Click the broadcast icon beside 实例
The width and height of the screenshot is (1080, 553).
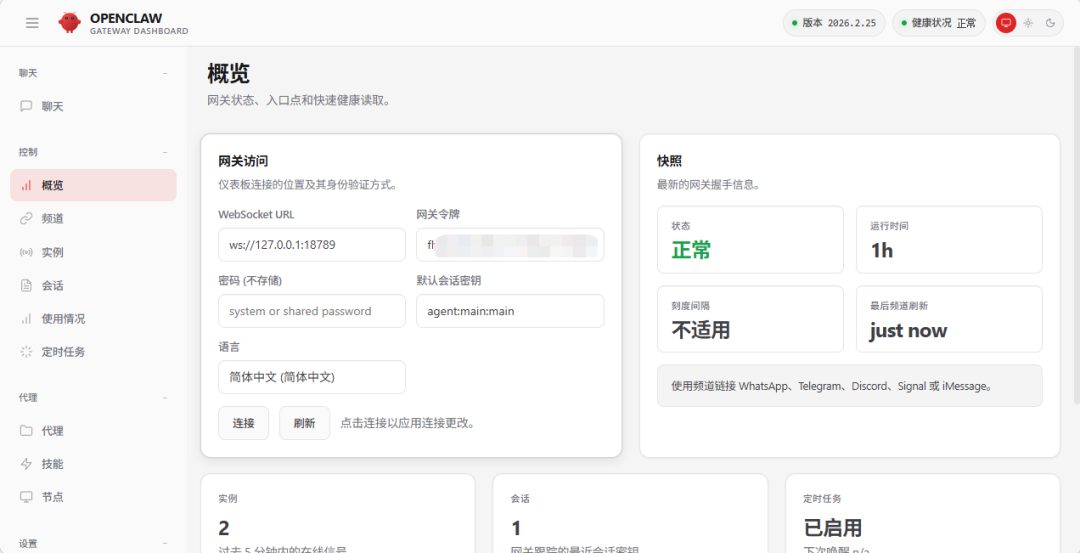click(26, 252)
